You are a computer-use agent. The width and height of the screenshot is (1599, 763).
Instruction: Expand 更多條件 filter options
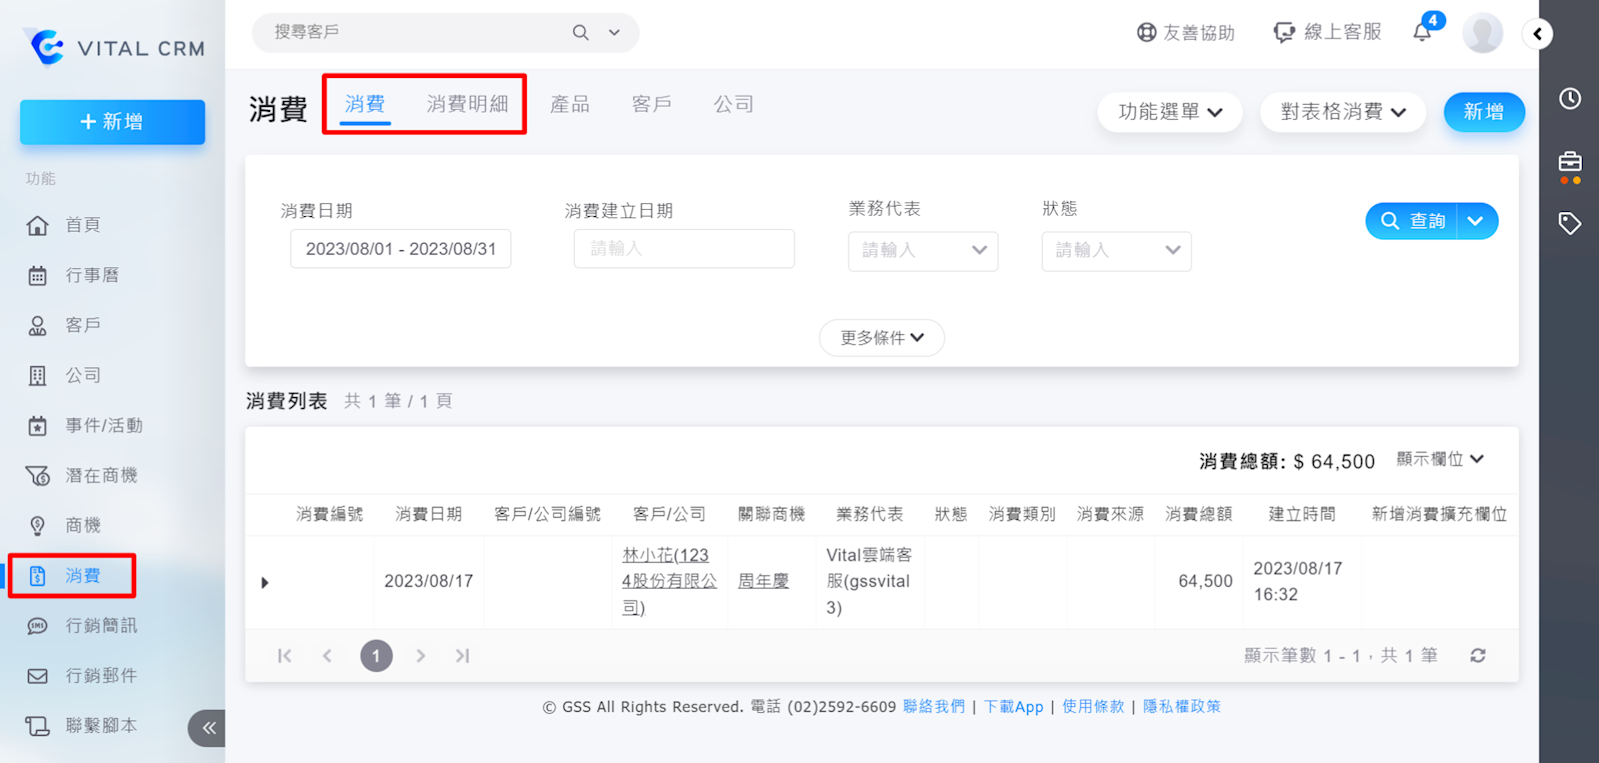tap(881, 338)
